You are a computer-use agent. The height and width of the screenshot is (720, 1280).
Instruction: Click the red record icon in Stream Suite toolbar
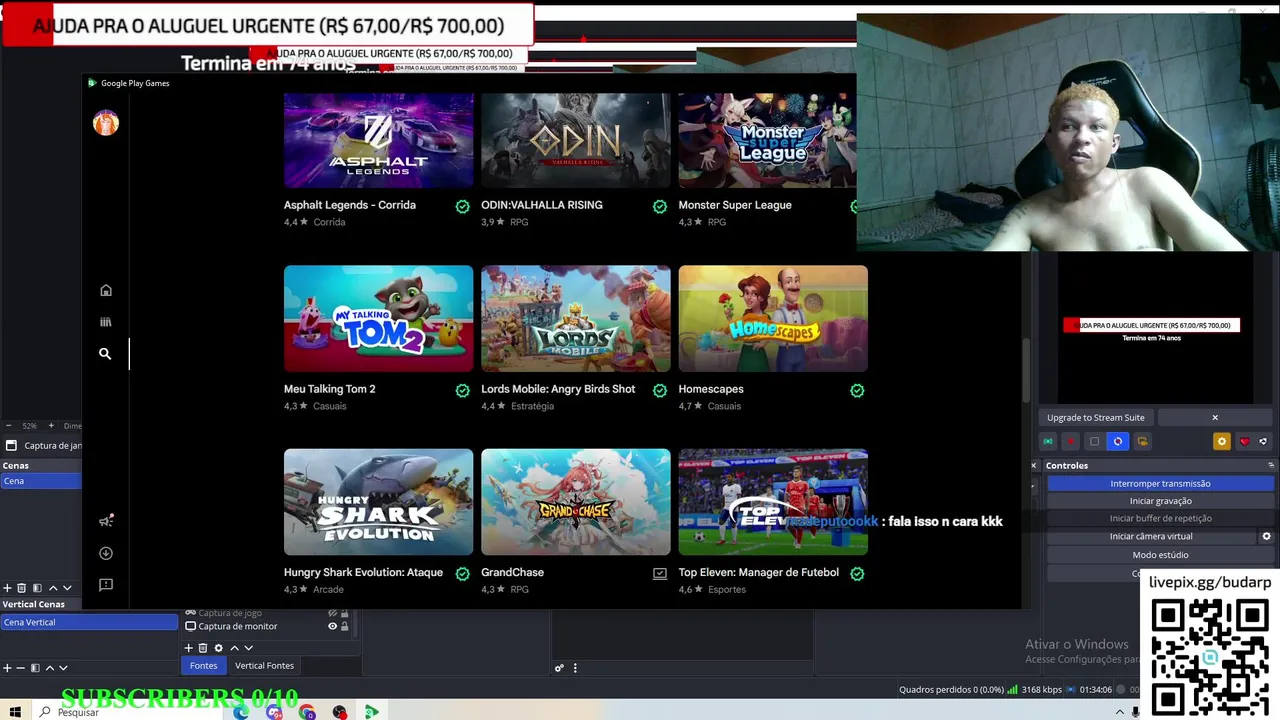coord(1071,441)
